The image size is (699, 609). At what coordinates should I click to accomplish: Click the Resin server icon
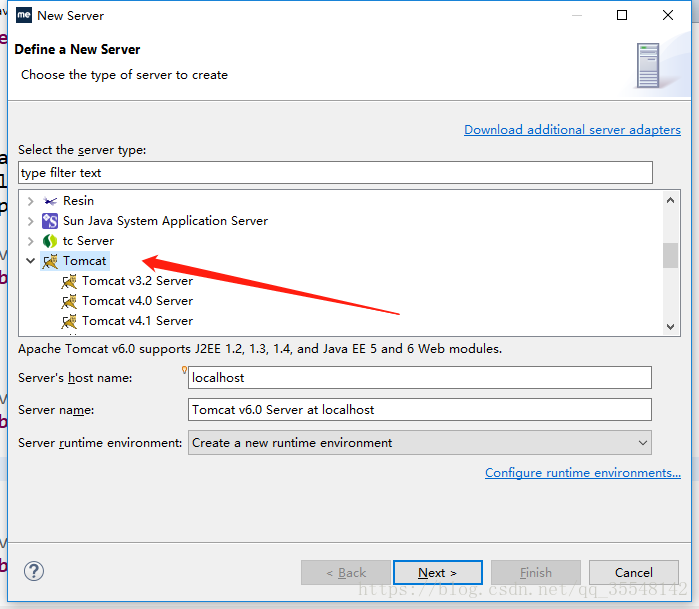[50, 201]
